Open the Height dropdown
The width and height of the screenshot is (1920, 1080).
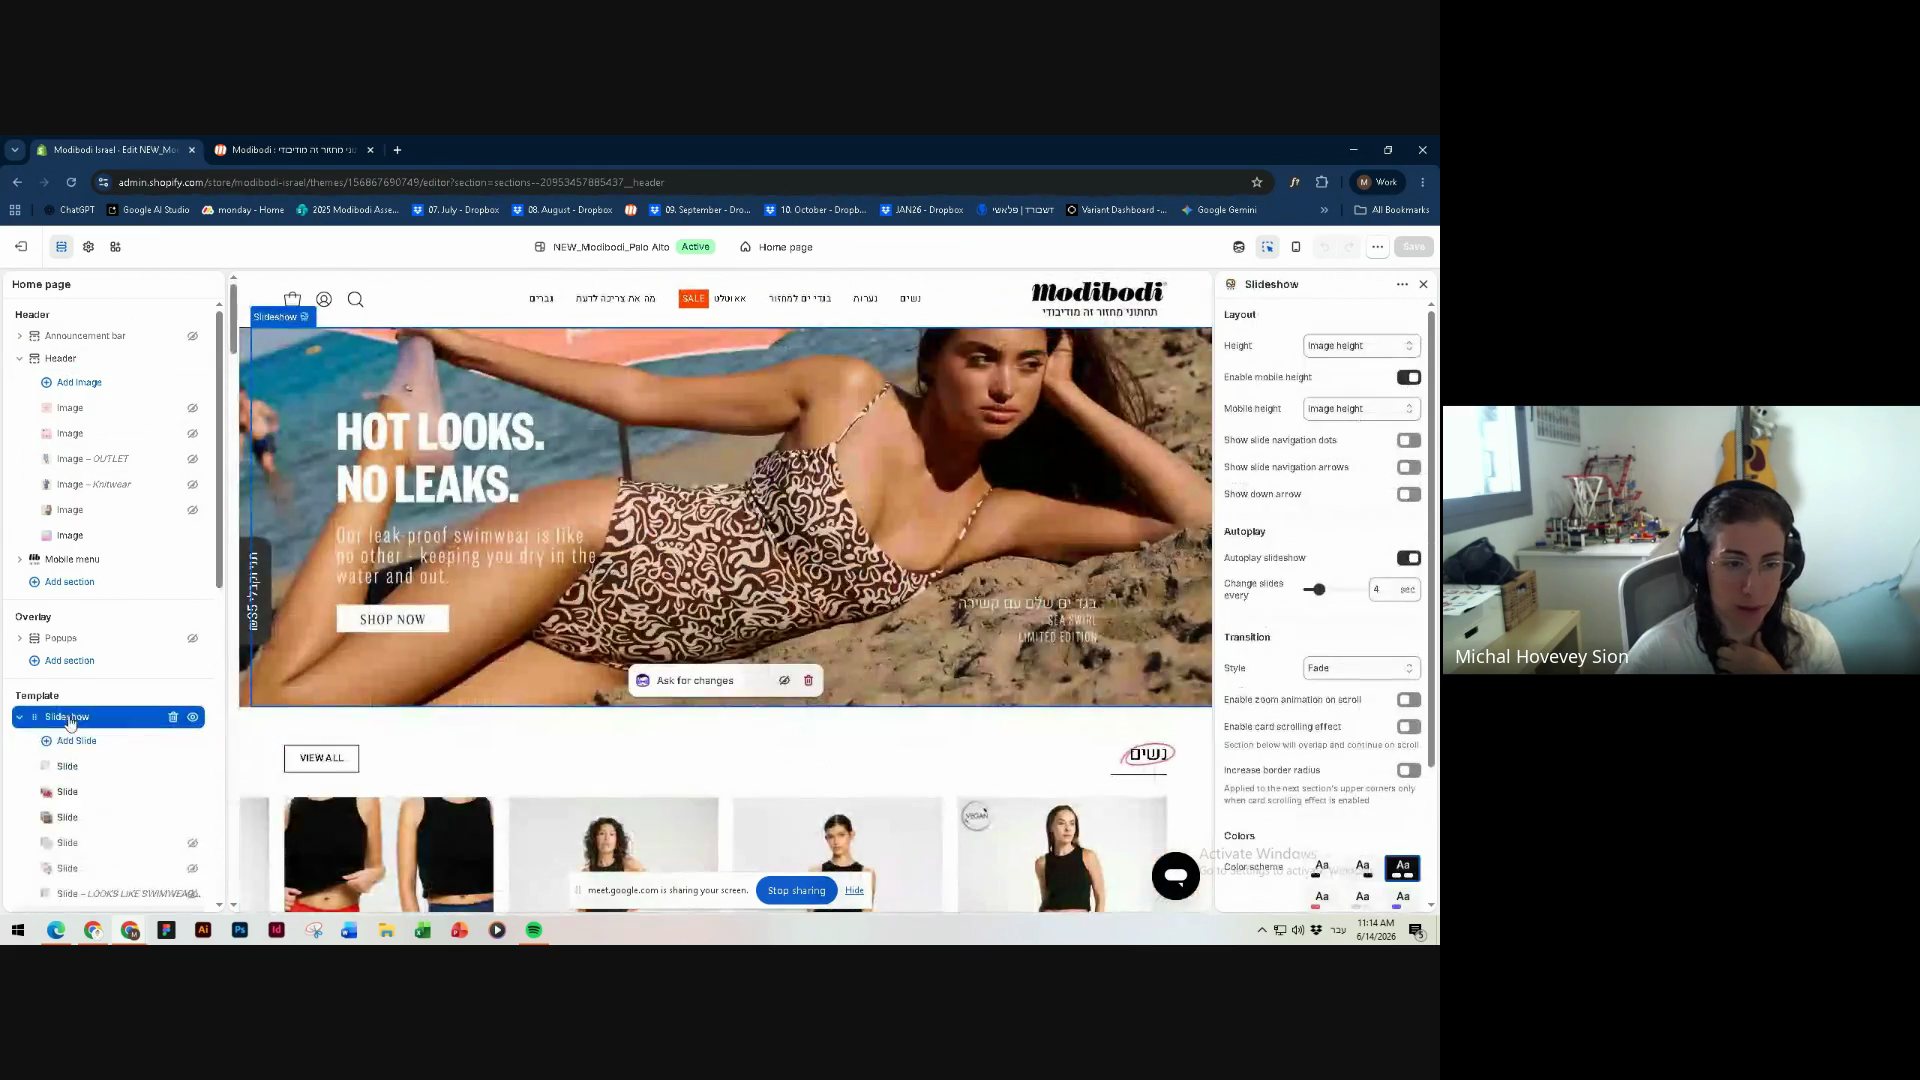coord(1361,346)
